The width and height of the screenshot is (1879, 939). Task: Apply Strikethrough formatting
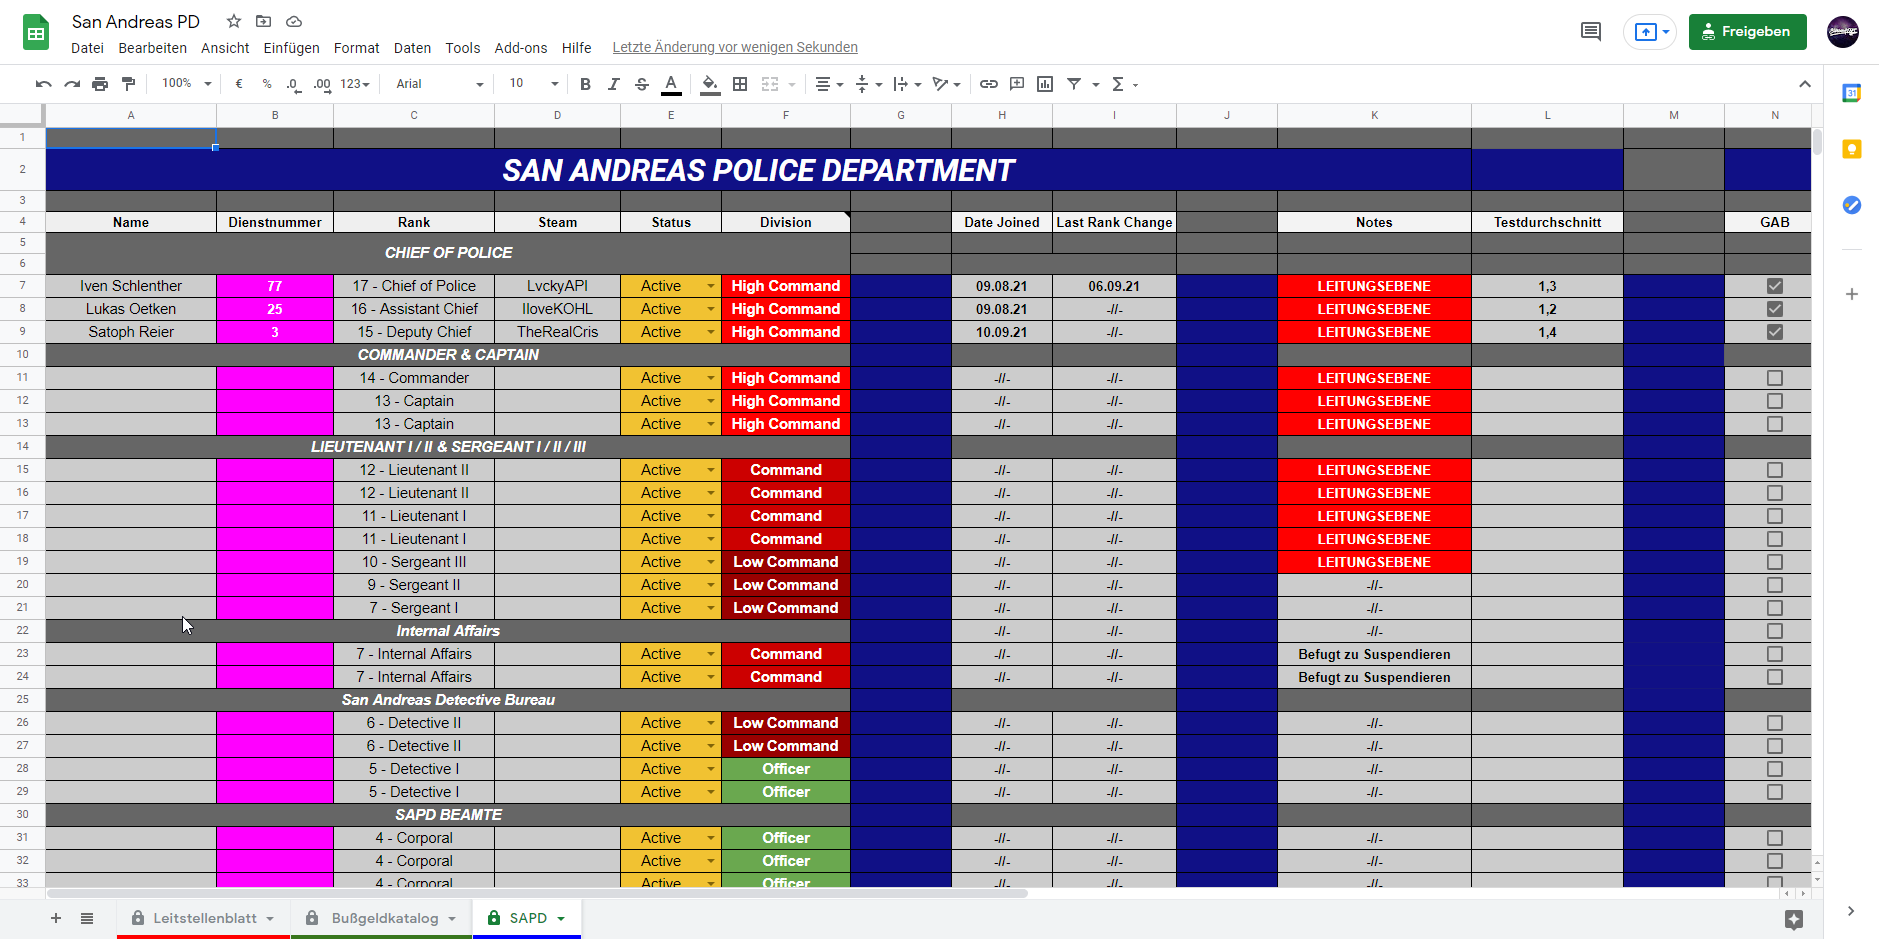[x=642, y=84]
